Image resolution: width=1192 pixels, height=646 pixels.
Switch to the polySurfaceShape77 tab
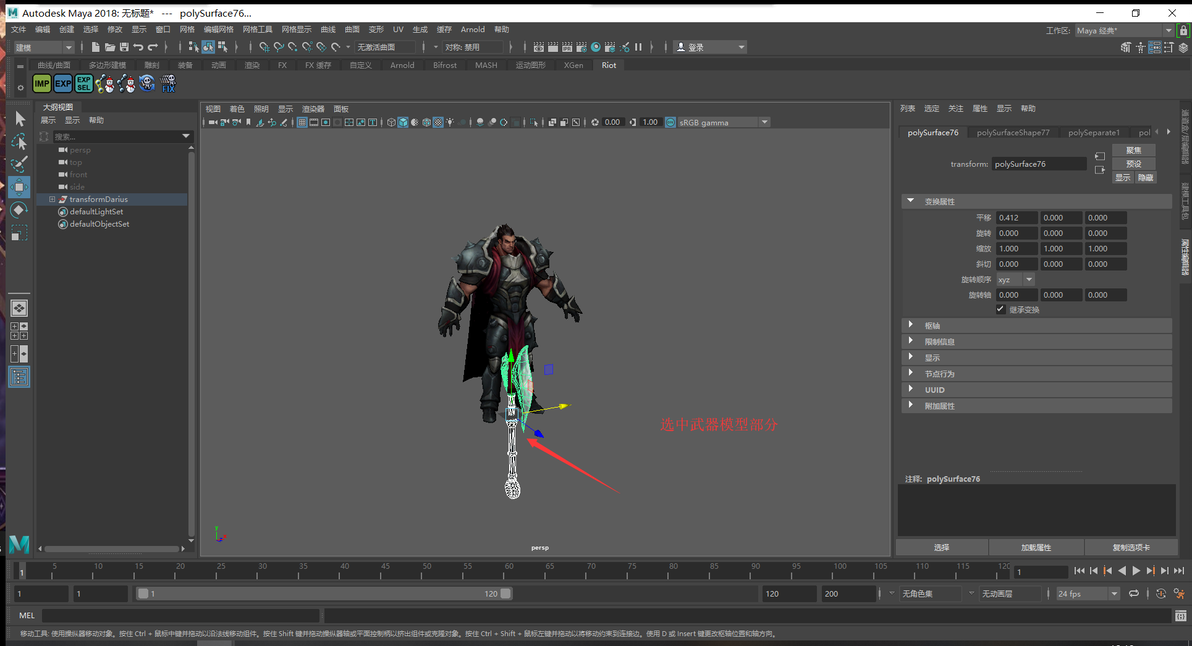1013,132
